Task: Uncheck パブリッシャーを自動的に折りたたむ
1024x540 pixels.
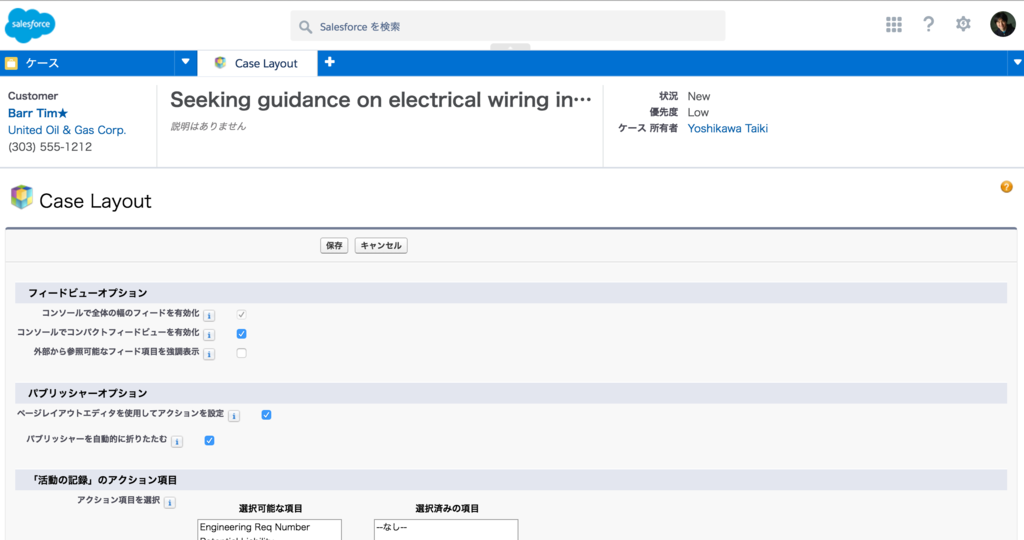Action: coord(210,440)
